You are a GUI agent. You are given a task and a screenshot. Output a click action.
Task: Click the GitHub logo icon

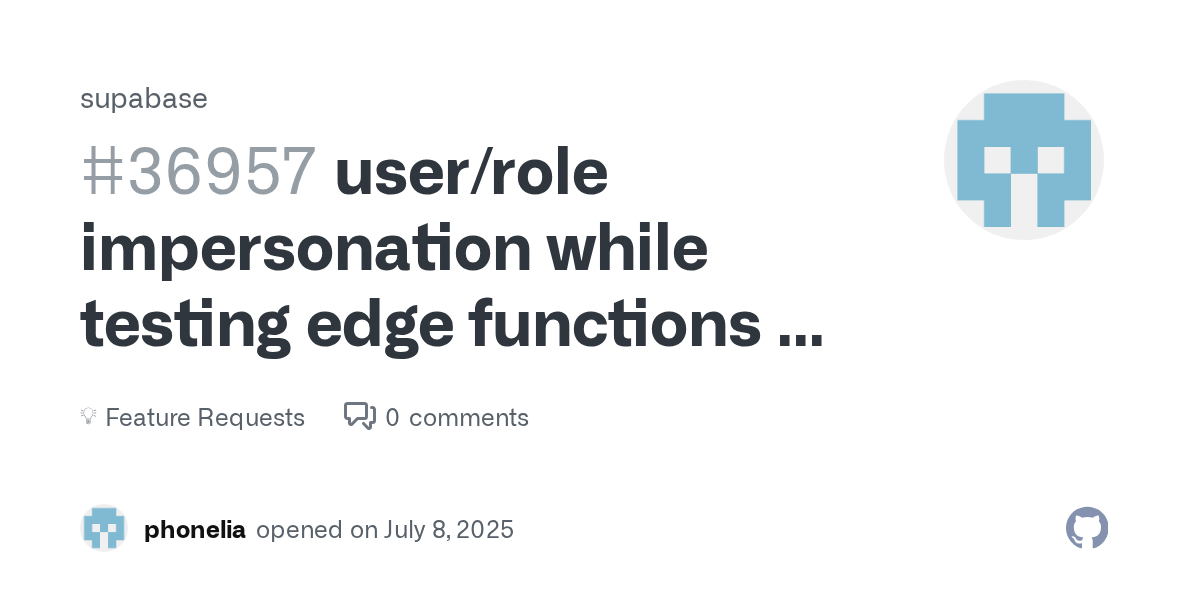[x=1087, y=528]
